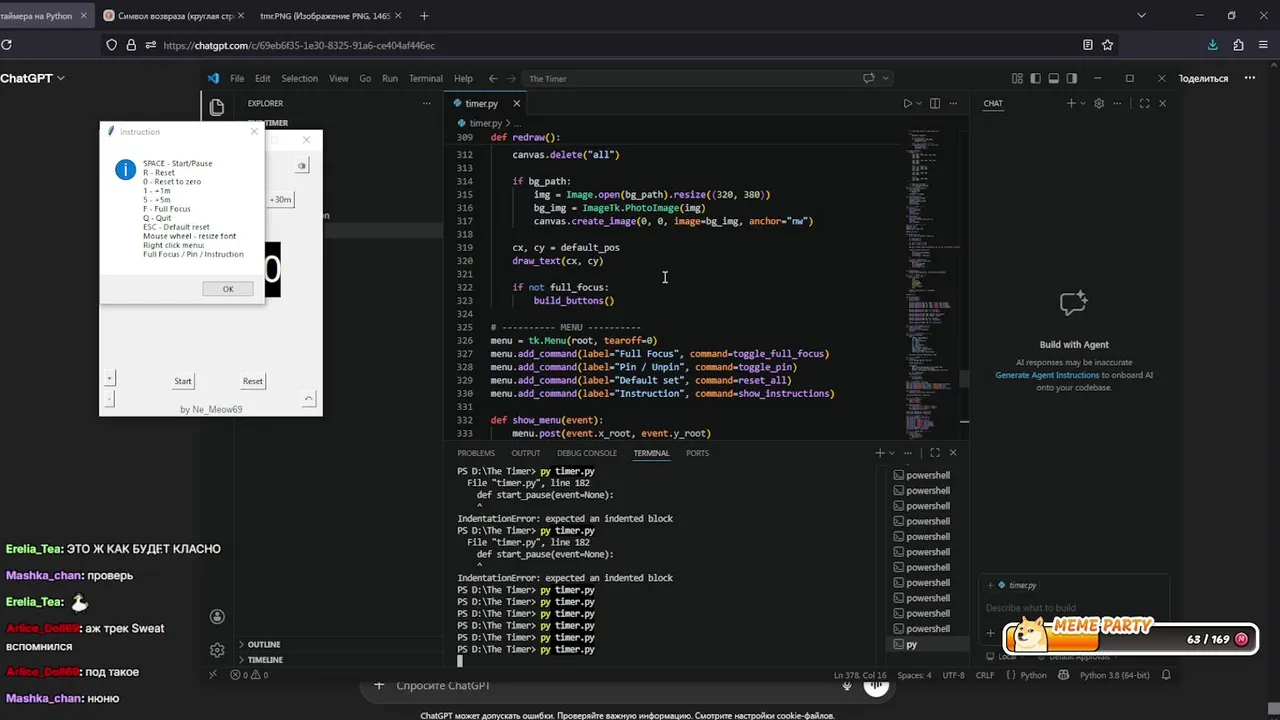Open the Manage gear in VS Code activity bar
Screen dimensions: 1280x720
[x=217, y=650]
